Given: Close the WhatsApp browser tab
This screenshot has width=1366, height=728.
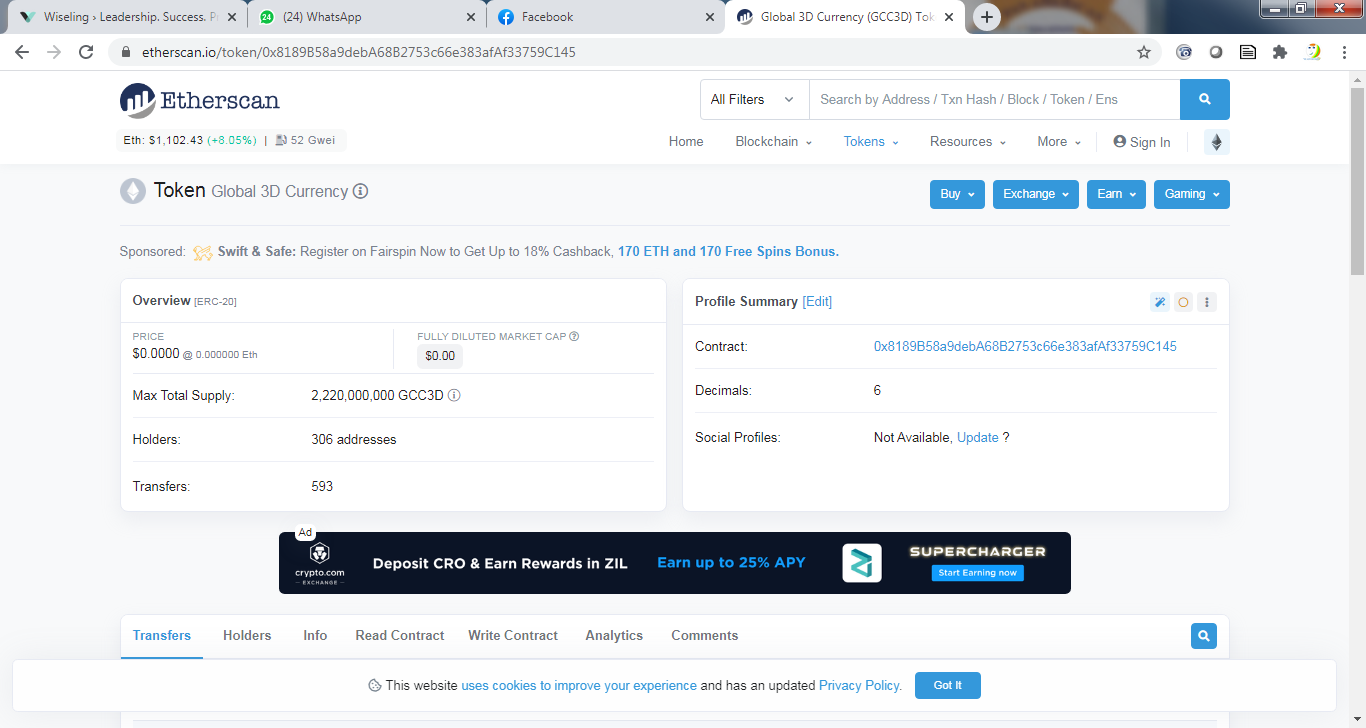Looking at the screenshot, I should coord(471,17).
